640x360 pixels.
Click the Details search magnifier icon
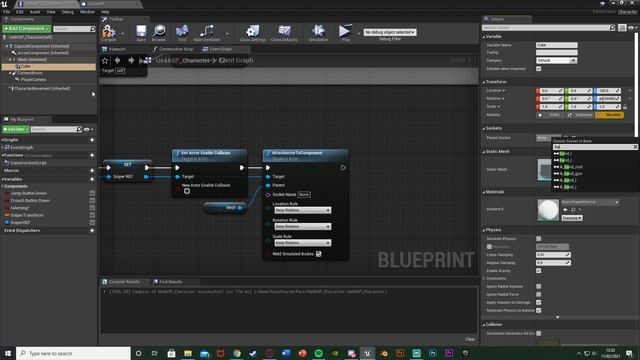point(612,28)
